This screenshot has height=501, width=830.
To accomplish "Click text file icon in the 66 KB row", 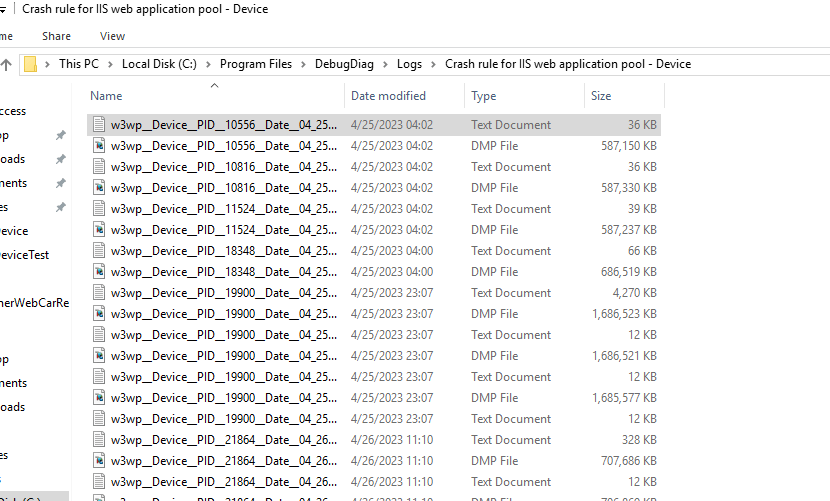I will pyautogui.click(x=98, y=250).
